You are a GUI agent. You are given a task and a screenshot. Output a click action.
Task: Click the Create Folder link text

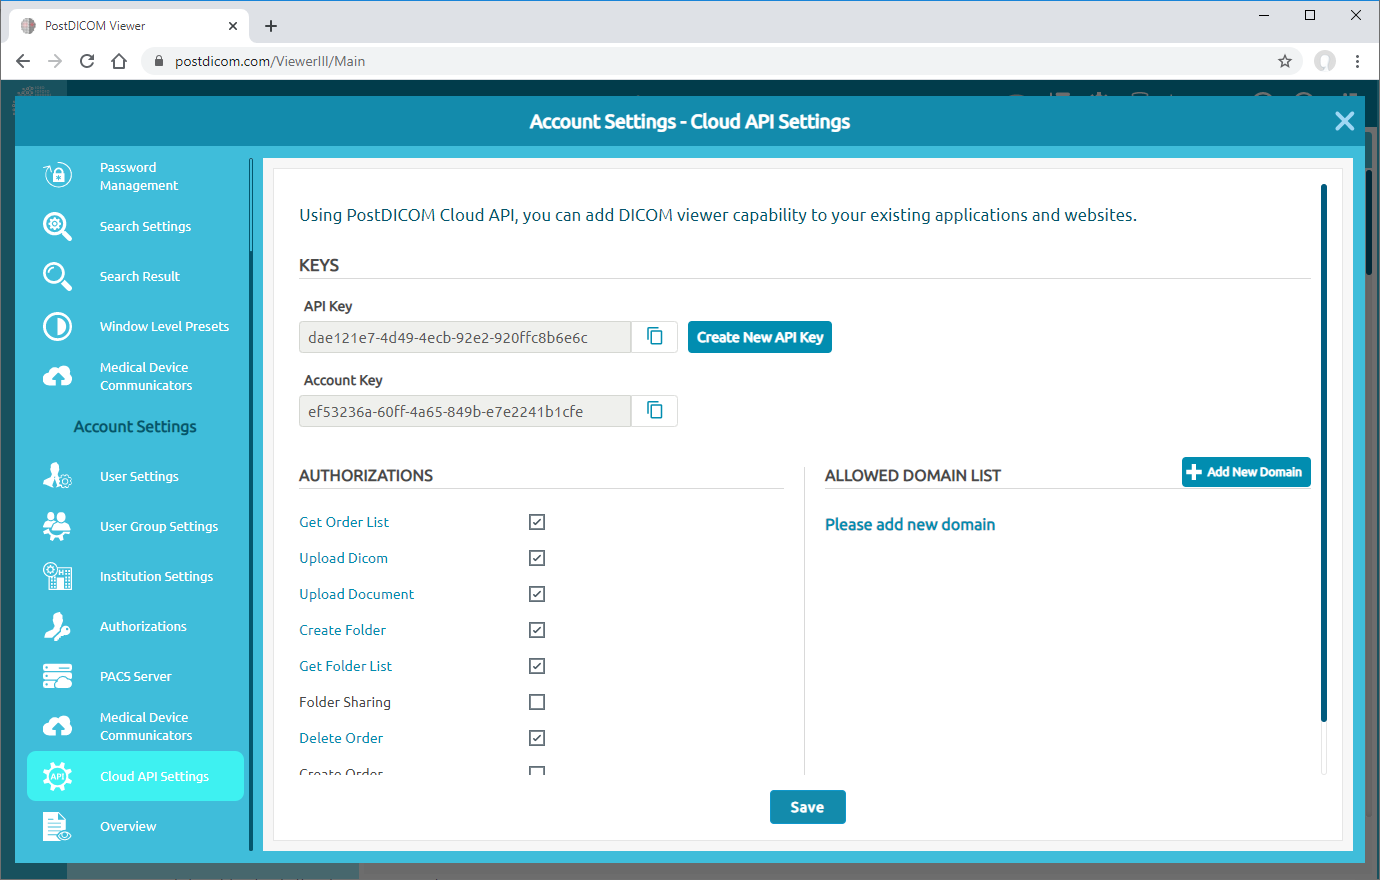[x=342, y=630]
